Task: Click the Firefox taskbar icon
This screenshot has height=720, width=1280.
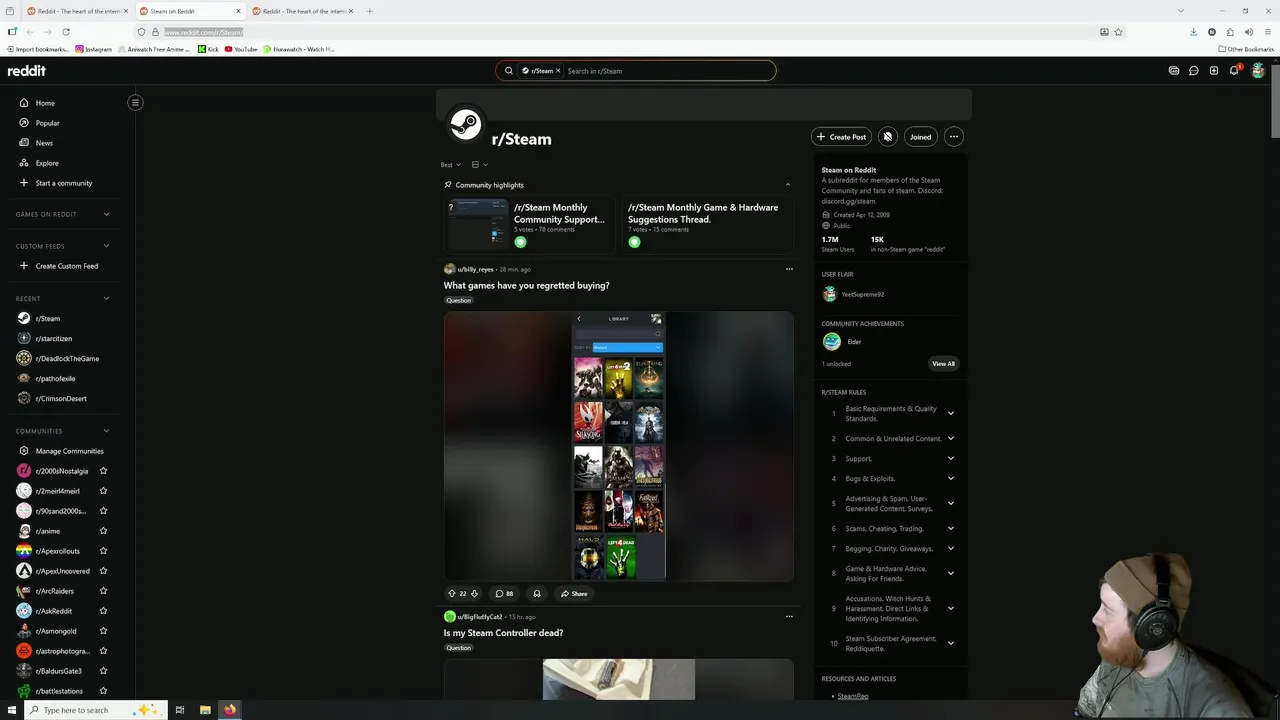Action: click(230, 710)
